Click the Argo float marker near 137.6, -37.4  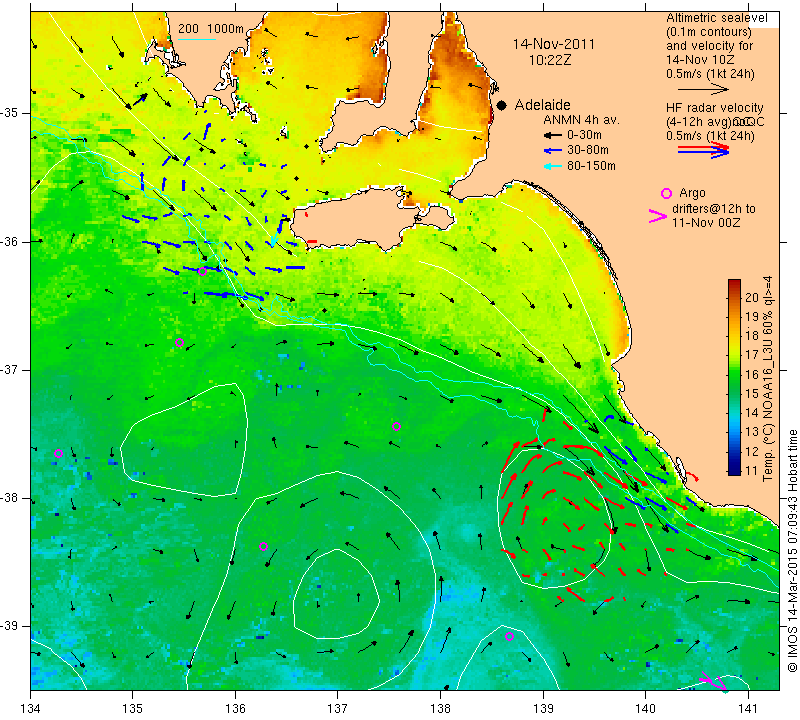pos(396,427)
